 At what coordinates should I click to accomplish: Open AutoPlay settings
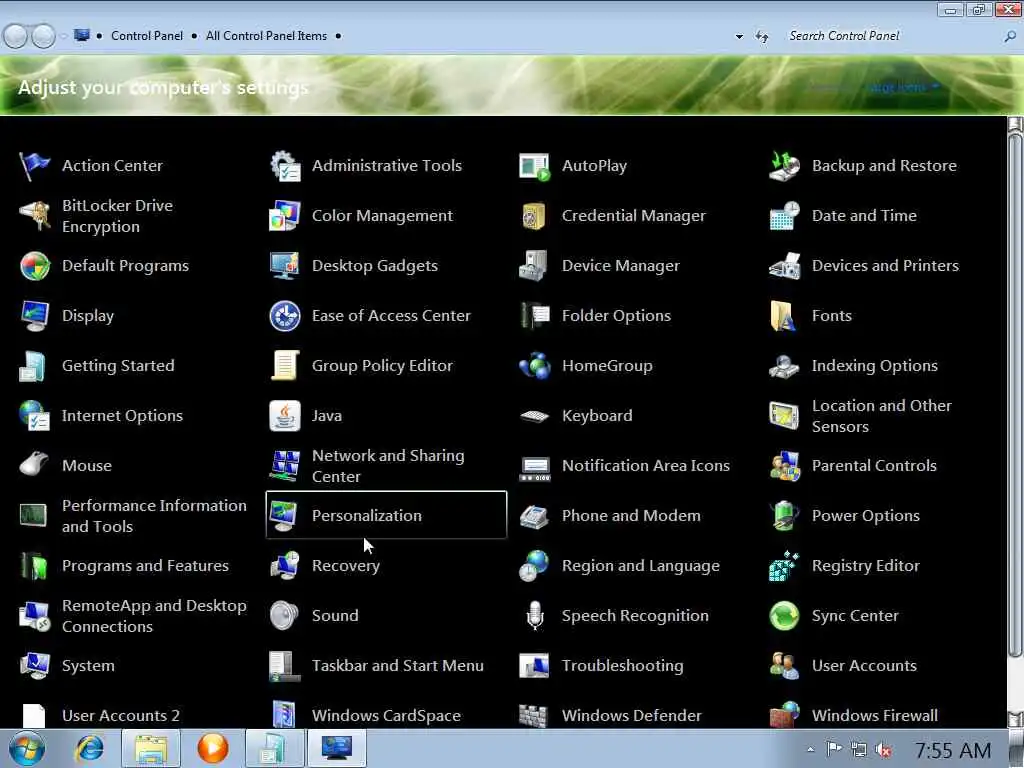[x=573, y=166]
